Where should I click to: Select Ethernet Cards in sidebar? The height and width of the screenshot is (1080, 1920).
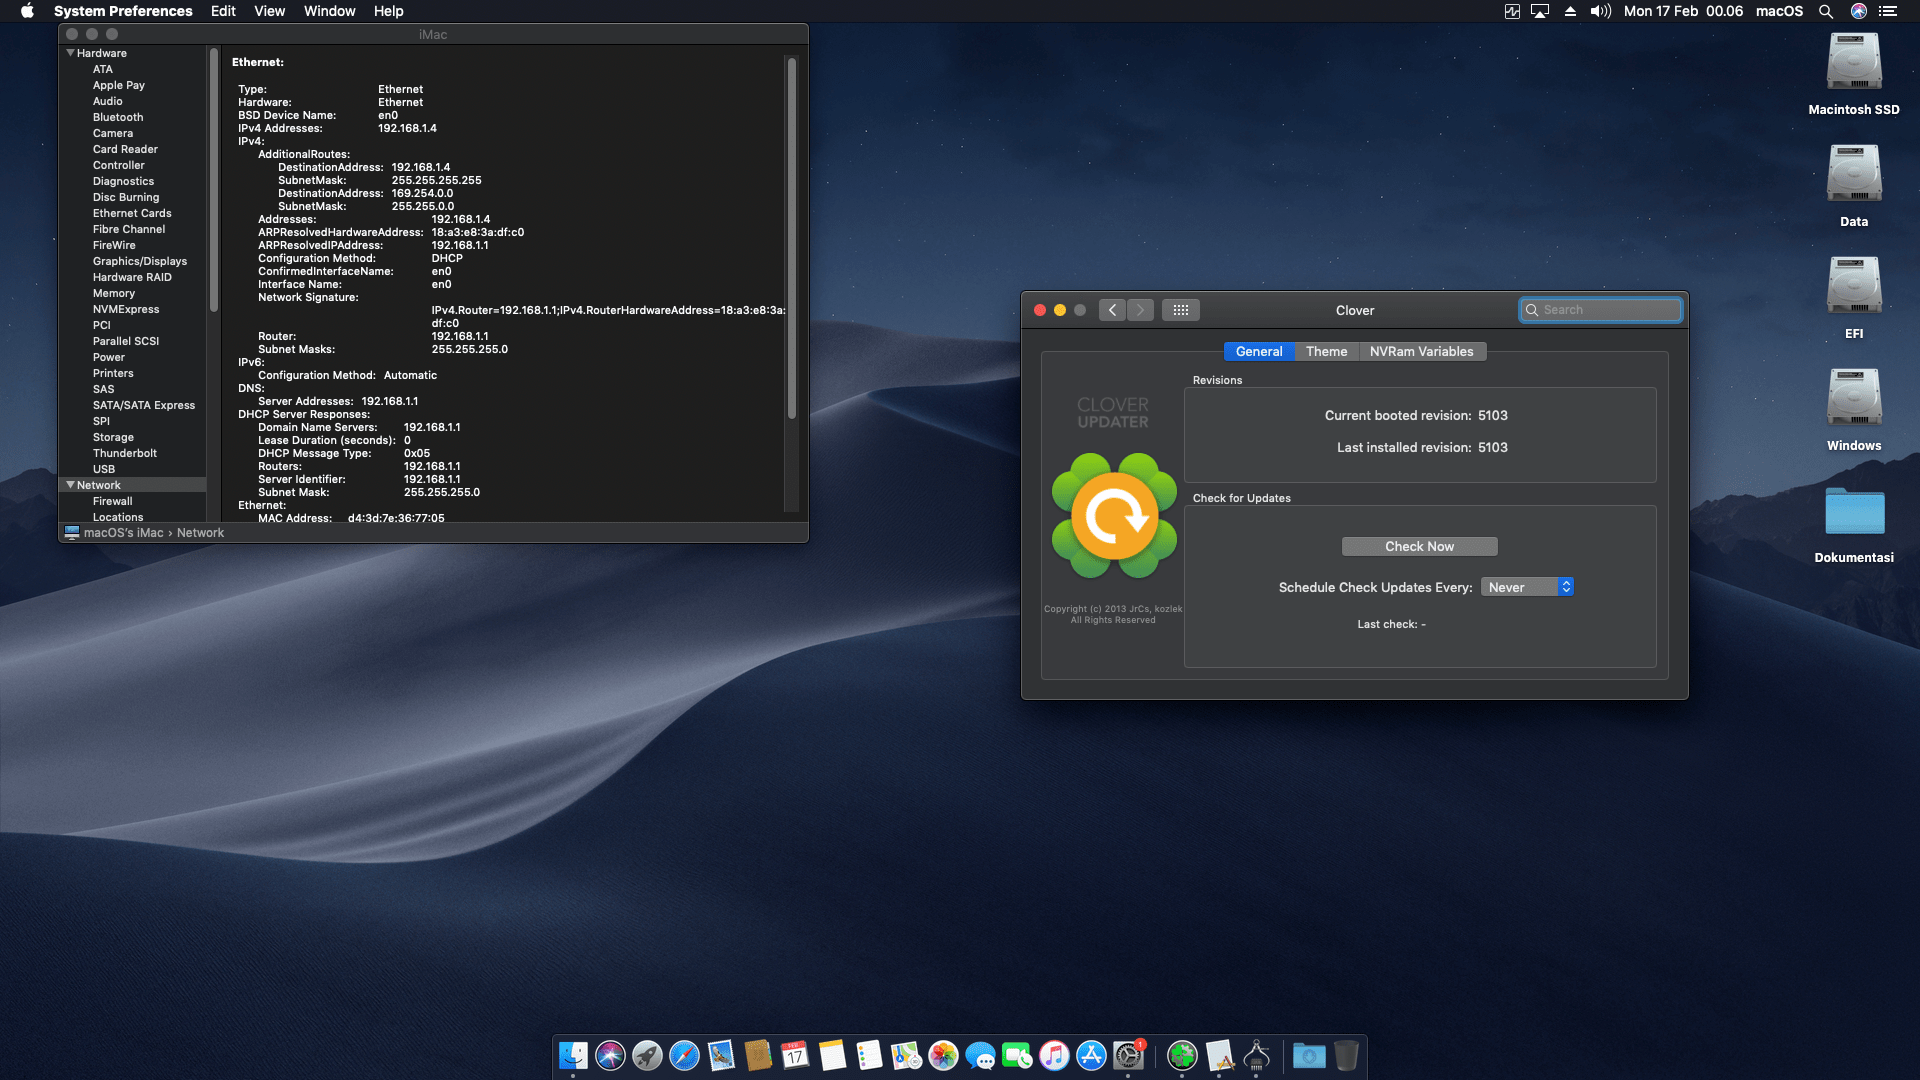[132, 213]
